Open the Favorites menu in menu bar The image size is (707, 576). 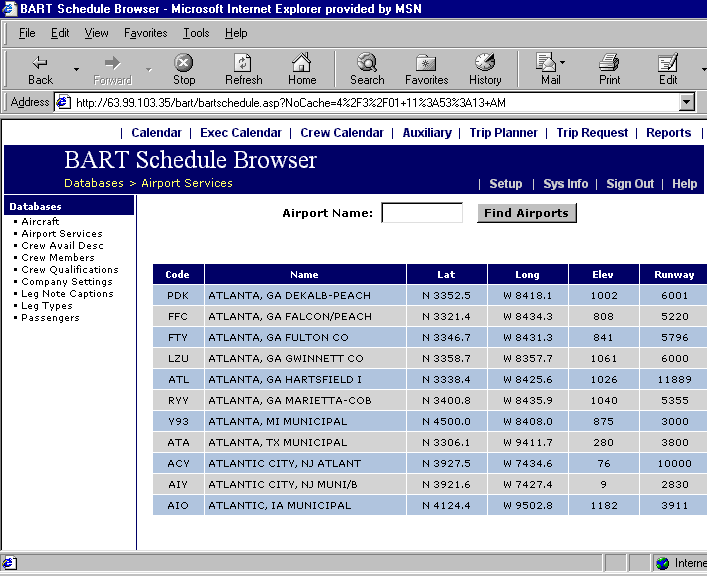click(145, 33)
